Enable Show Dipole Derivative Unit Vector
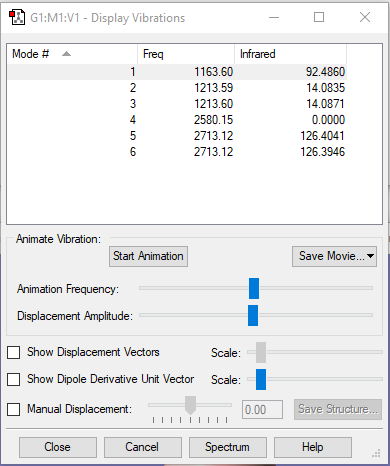Screen dimensions: 390x466 14,379
